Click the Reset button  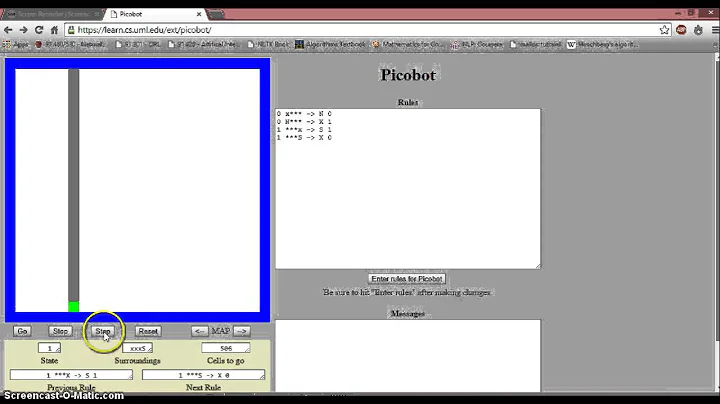click(x=148, y=331)
